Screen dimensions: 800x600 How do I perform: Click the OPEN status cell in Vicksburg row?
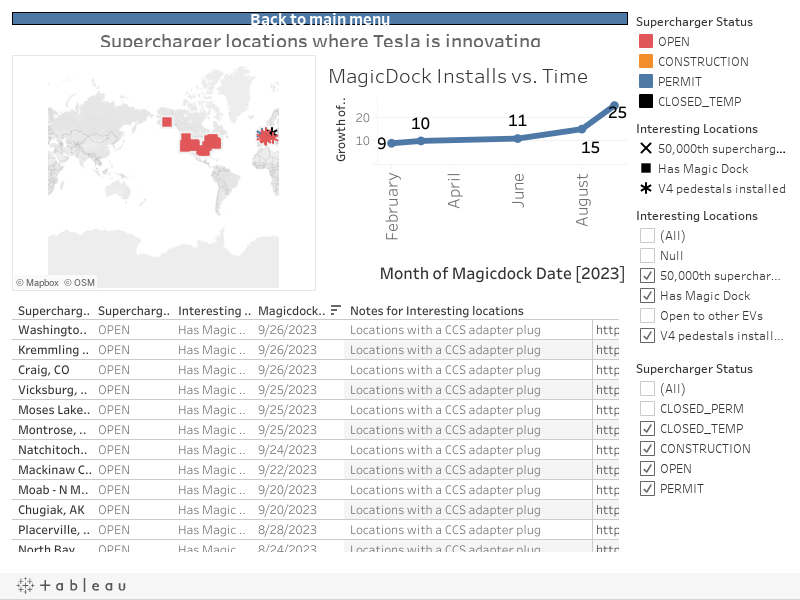click(x=114, y=390)
